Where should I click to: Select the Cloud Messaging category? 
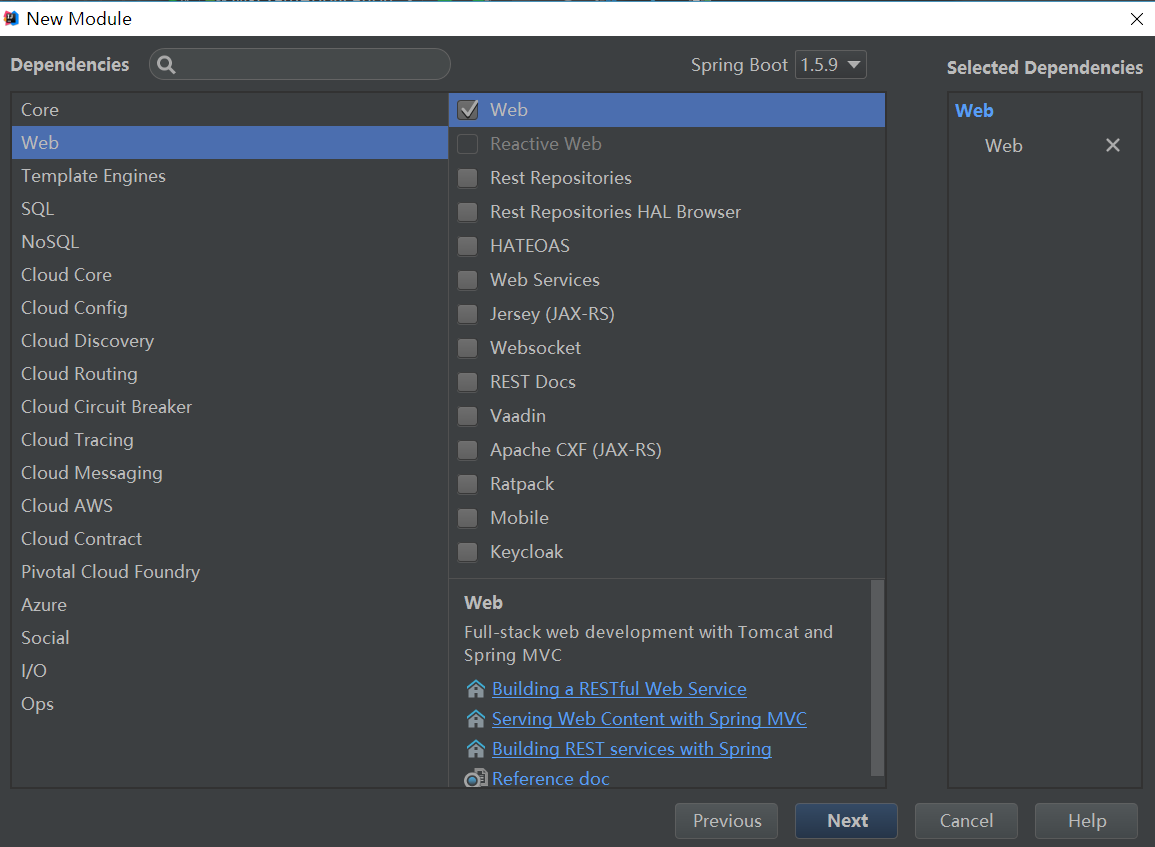pyautogui.click(x=230, y=473)
